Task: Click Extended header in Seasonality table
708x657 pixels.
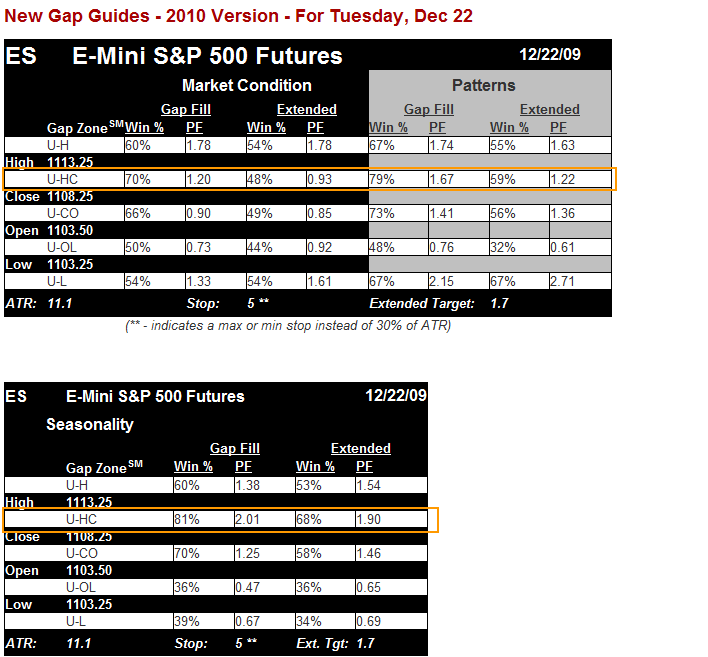Action: click(x=361, y=449)
